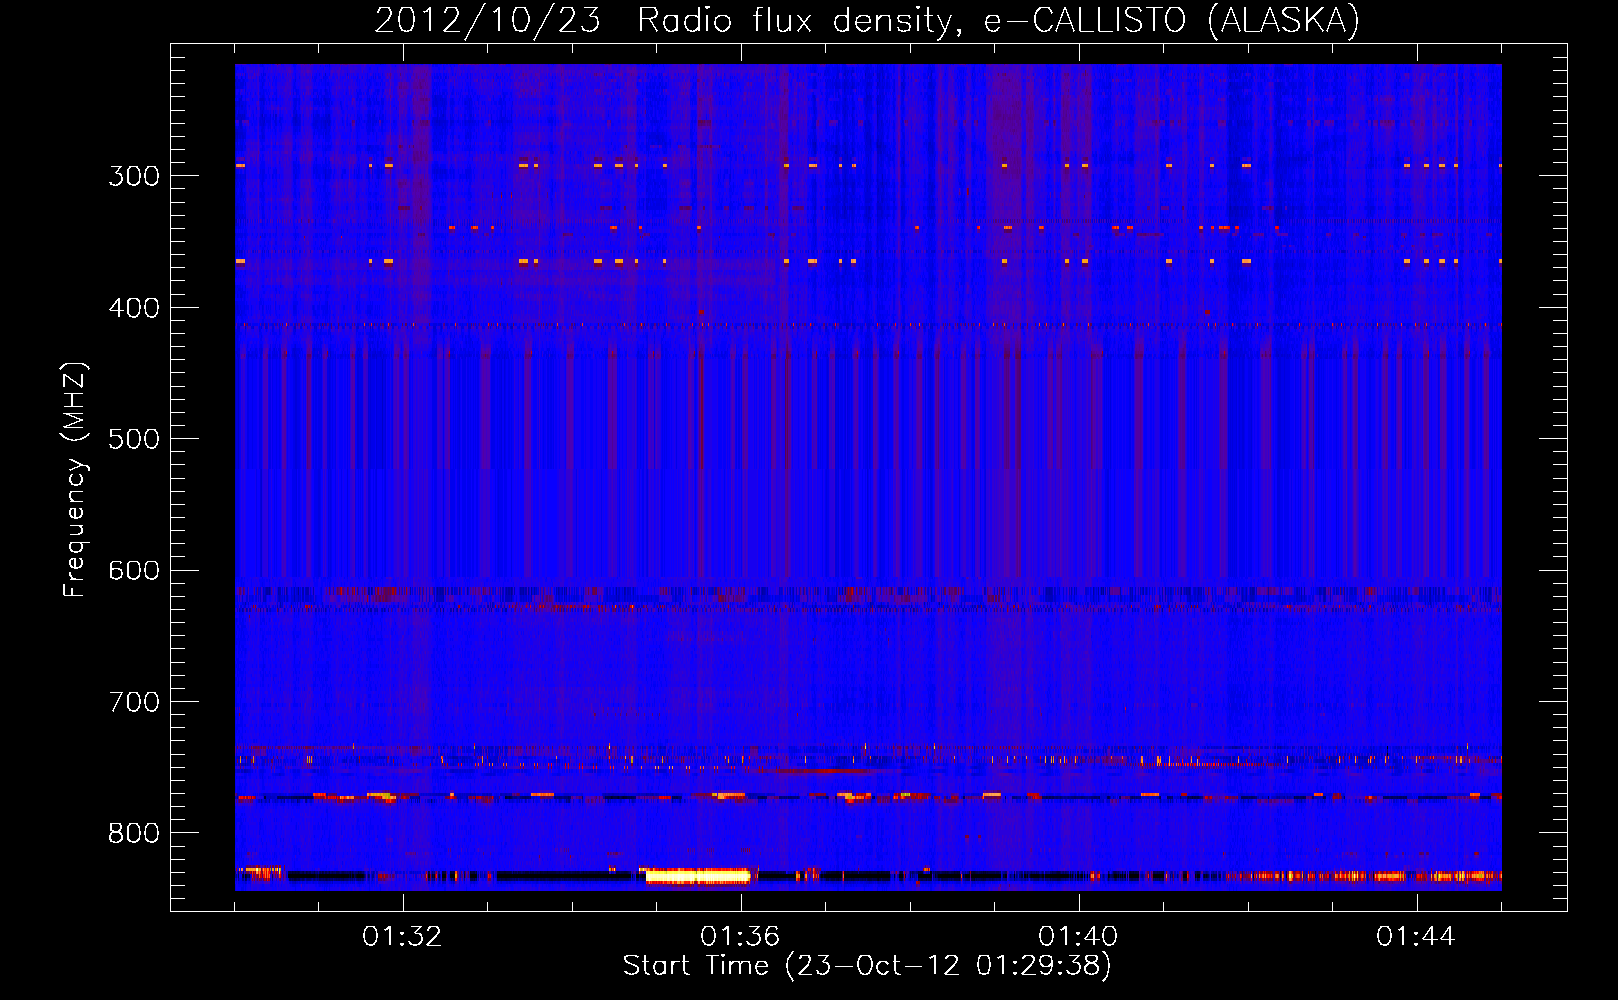Click the plot title 'Radio flux density, e-CALLISTO (ALASKA)'
The image size is (1618, 1000).
click(x=999, y=21)
